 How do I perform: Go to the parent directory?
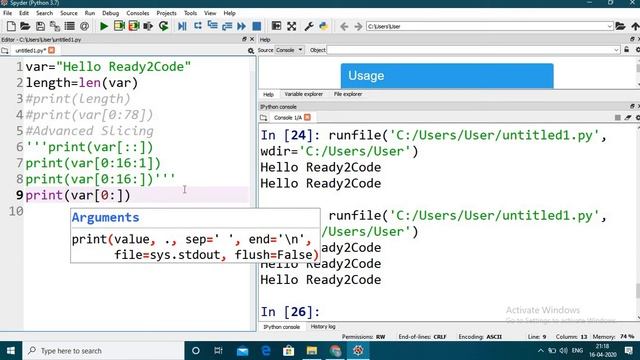click(x=635, y=26)
